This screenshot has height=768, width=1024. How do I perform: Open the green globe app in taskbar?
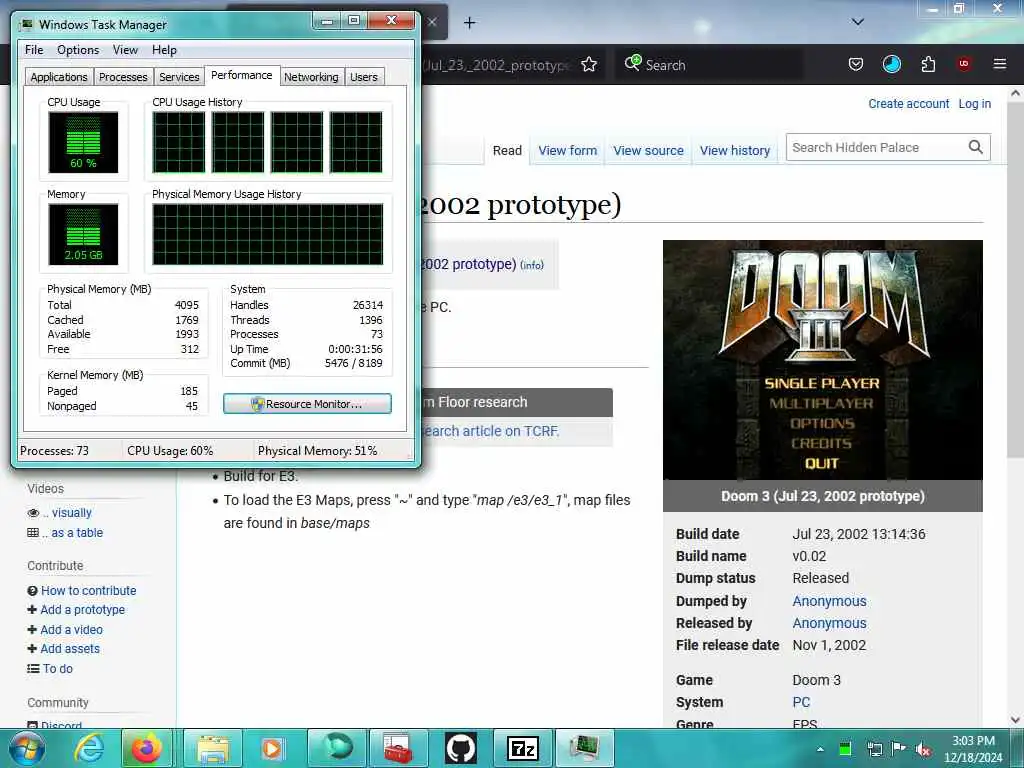336,748
